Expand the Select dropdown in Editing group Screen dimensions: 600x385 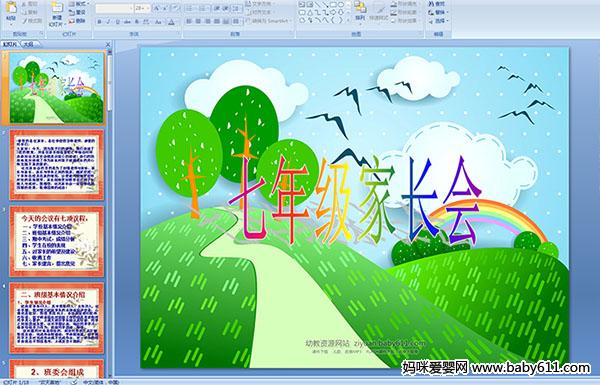438,21
